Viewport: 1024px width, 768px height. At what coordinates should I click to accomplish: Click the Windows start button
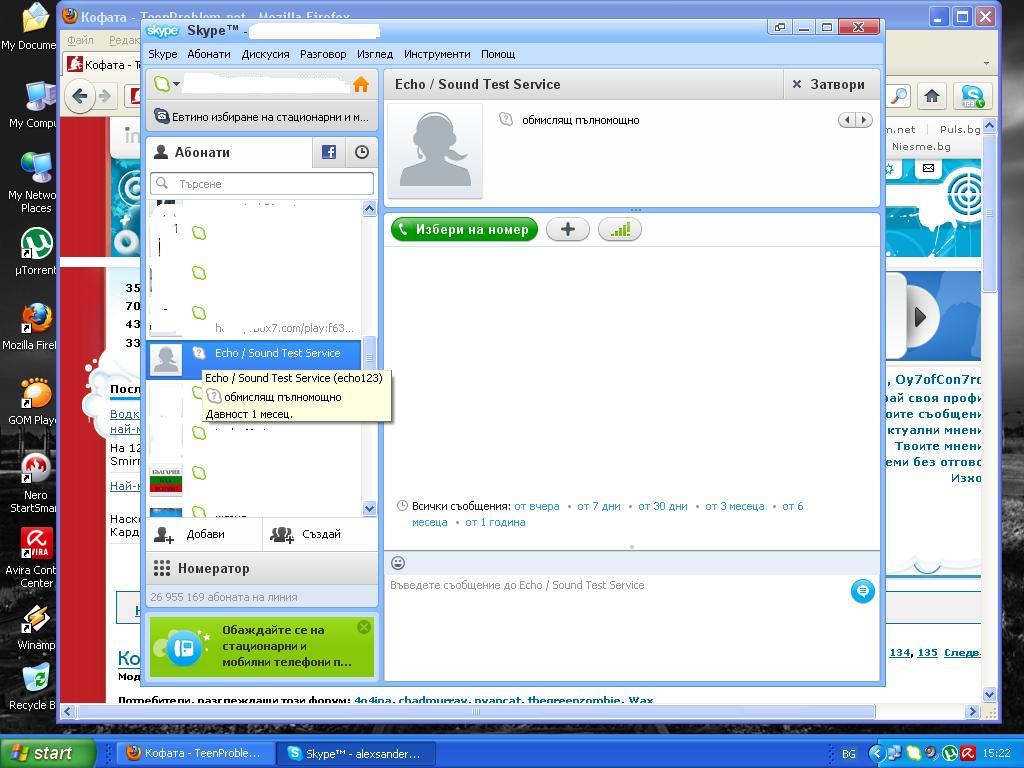(x=47, y=753)
